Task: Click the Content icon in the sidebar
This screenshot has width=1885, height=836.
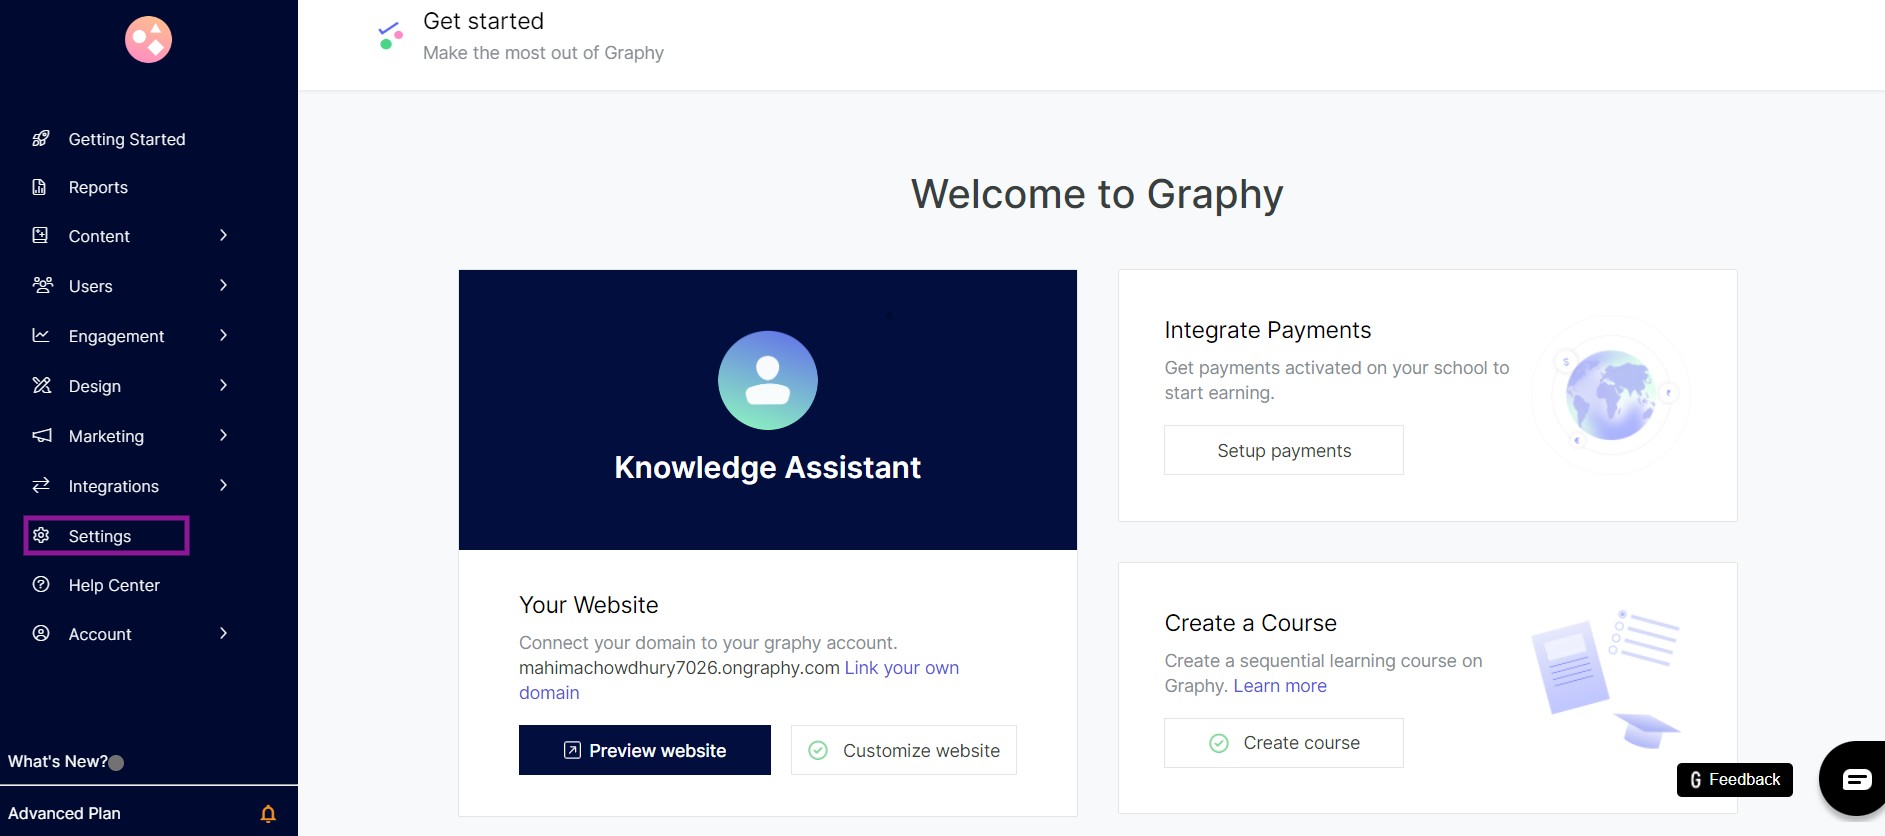Action: tap(40, 235)
